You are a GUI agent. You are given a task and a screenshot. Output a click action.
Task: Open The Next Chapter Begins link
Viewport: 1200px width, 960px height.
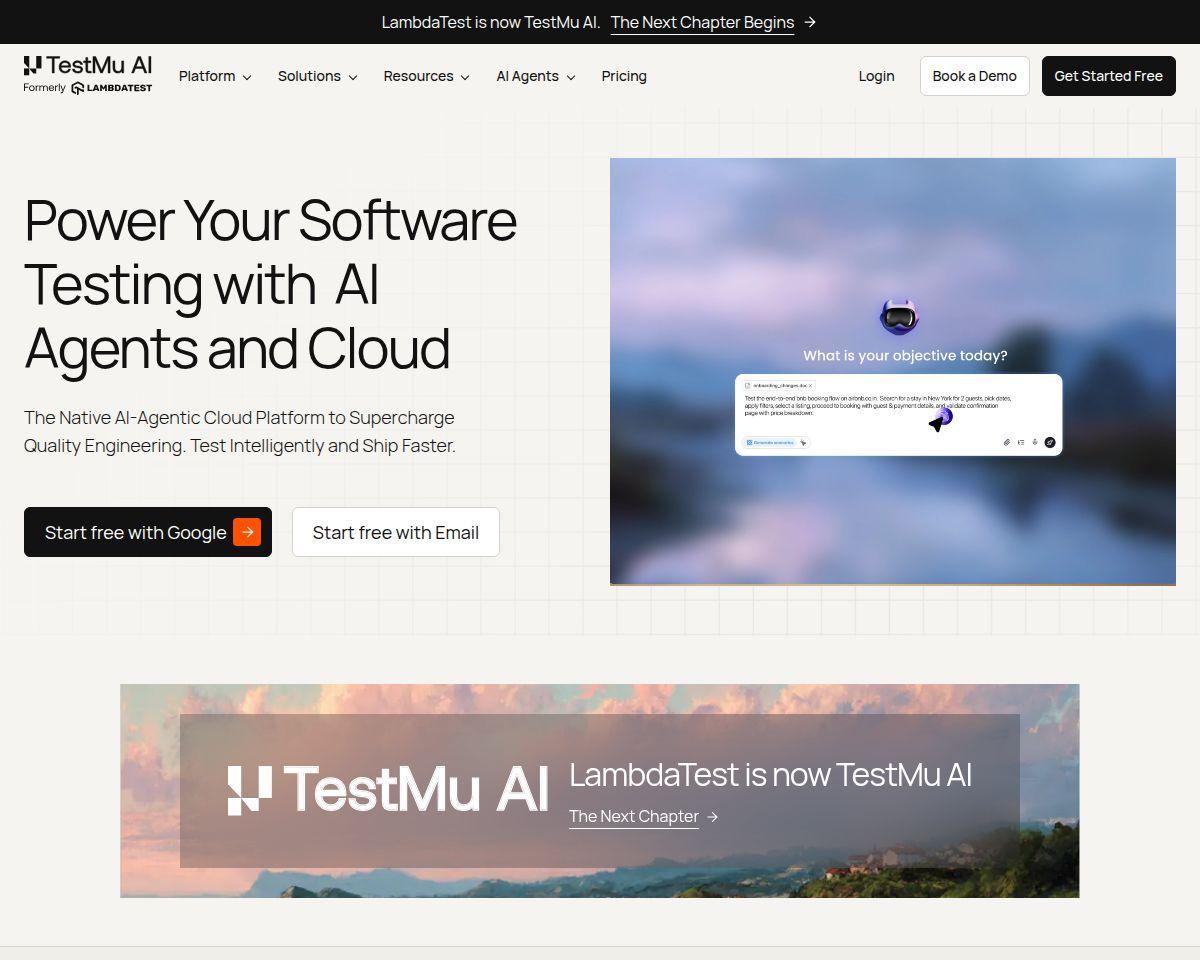tap(702, 22)
